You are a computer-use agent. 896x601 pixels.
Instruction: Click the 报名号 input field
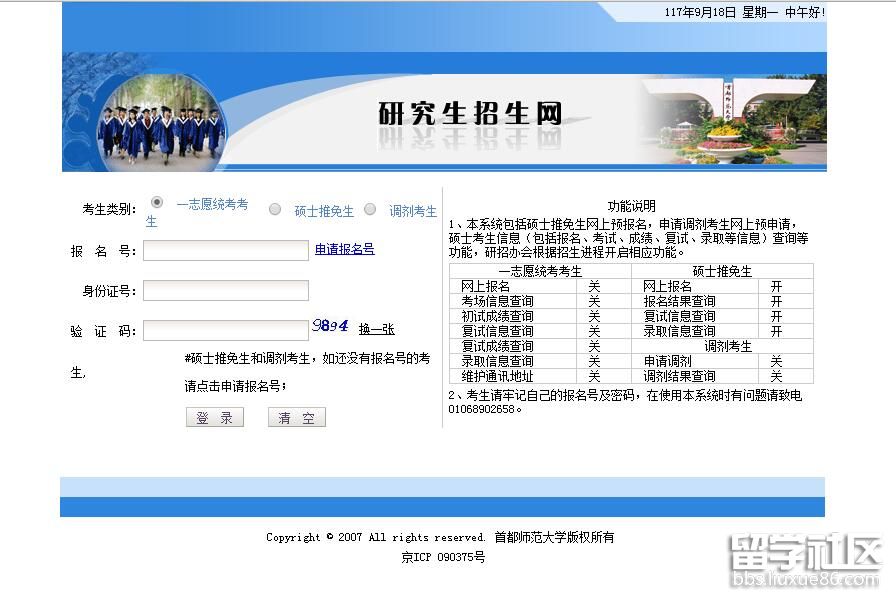point(226,250)
